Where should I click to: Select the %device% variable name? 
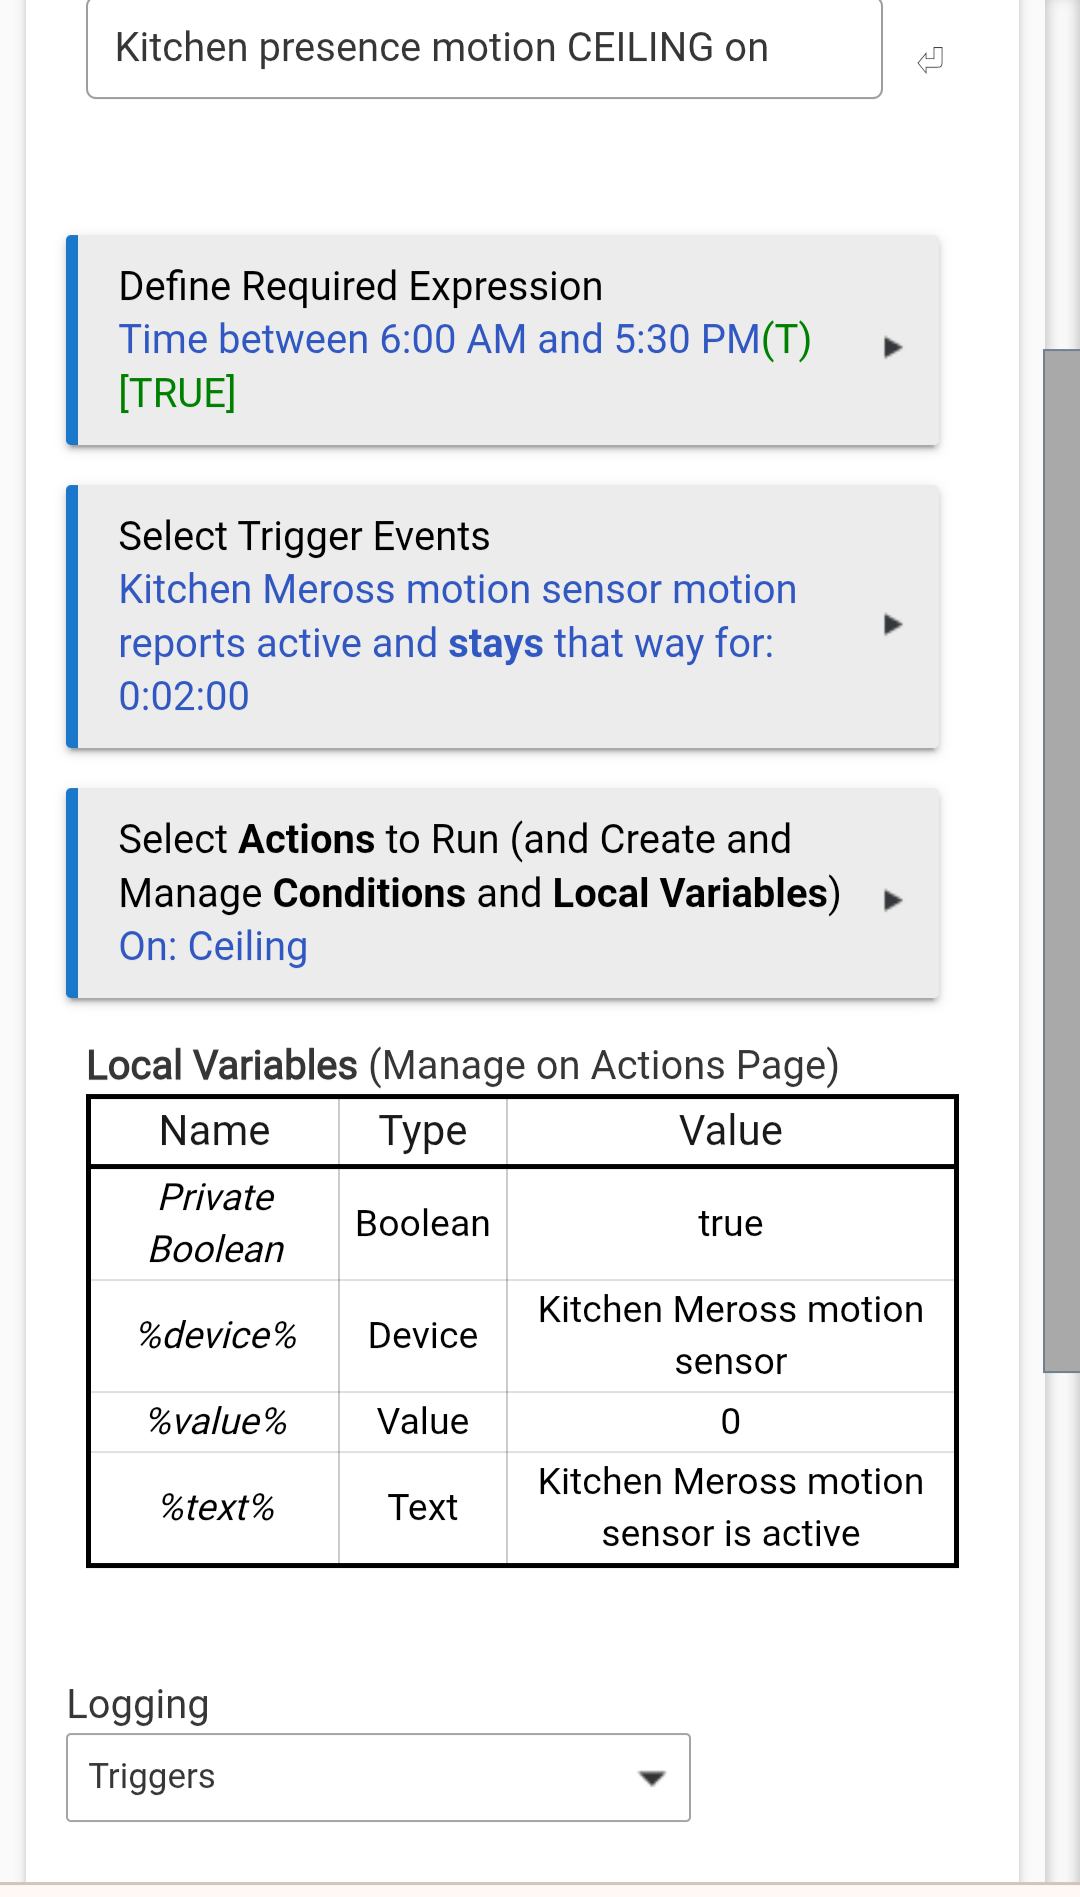[216, 1336]
